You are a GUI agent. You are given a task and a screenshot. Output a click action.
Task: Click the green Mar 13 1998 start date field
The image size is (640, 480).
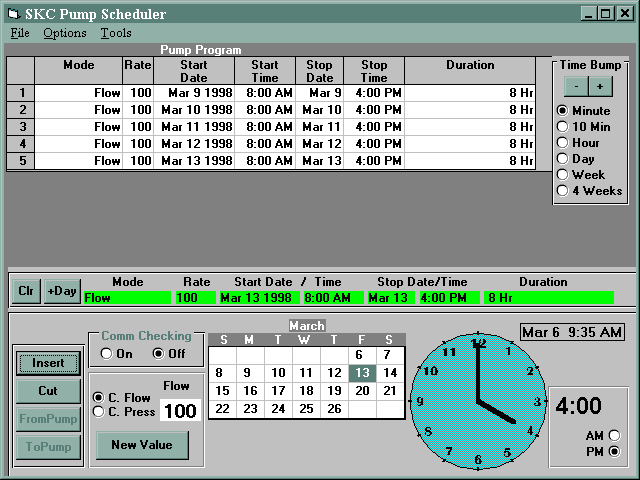point(260,298)
